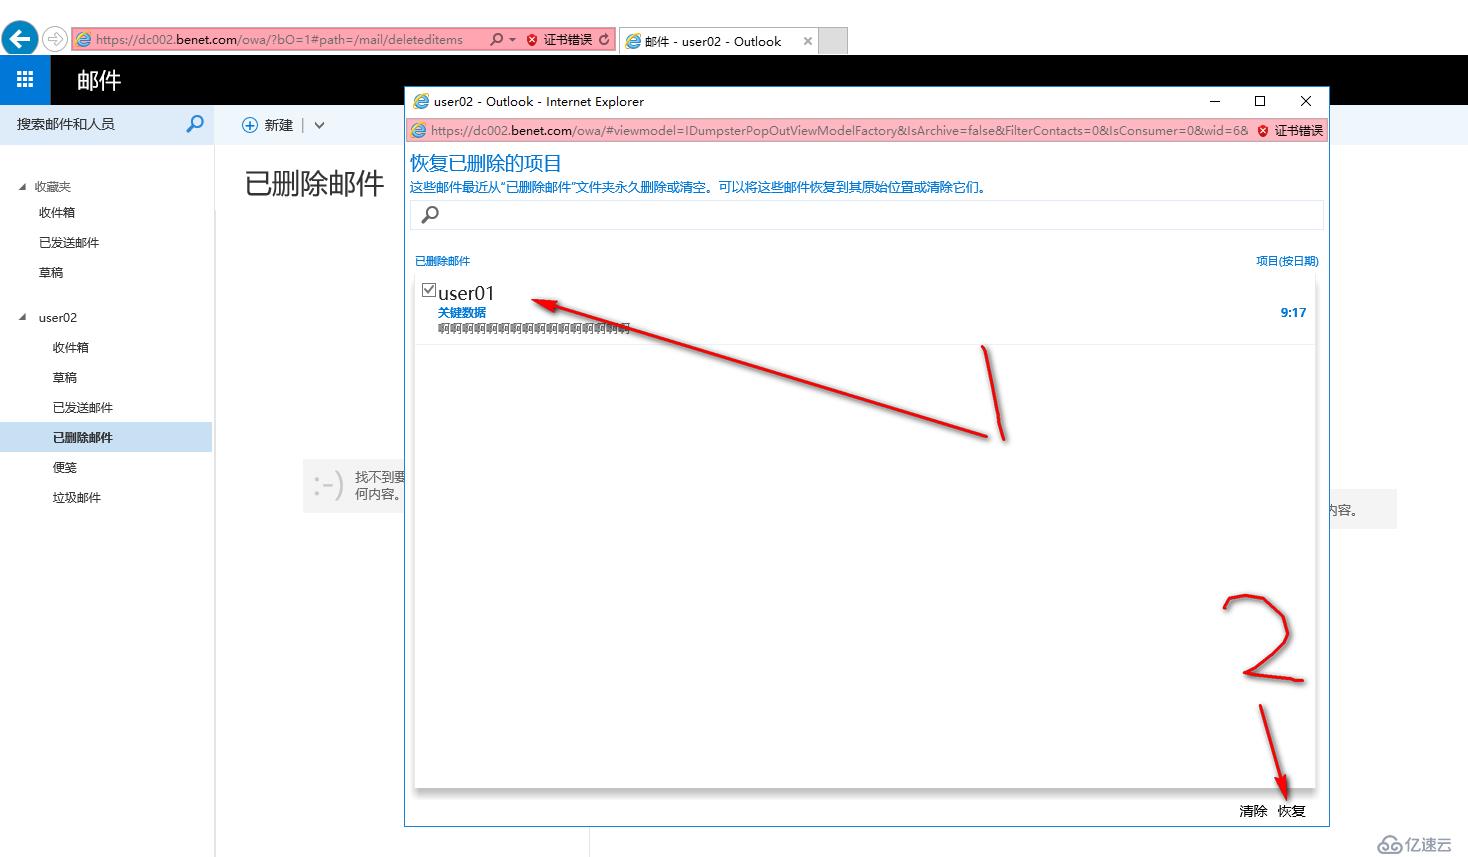Click the 清除 button
The width and height of the screenshot is (1468, 857).
point(1253,811)
